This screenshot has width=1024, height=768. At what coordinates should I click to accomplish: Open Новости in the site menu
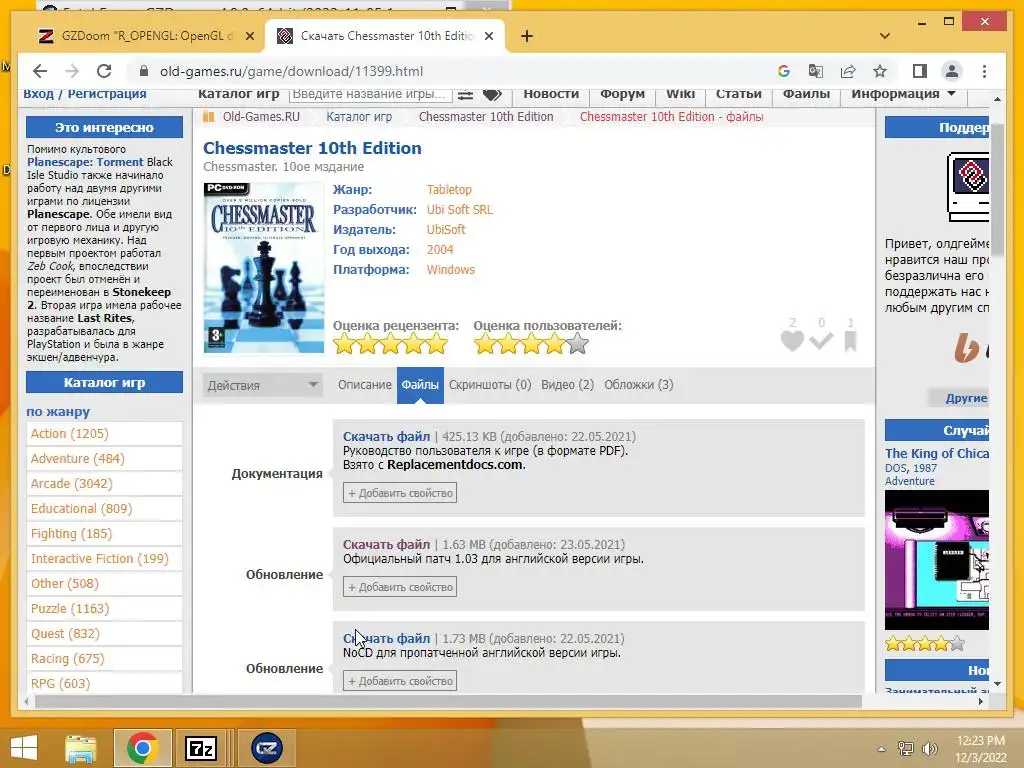click(x=551, y=94)
